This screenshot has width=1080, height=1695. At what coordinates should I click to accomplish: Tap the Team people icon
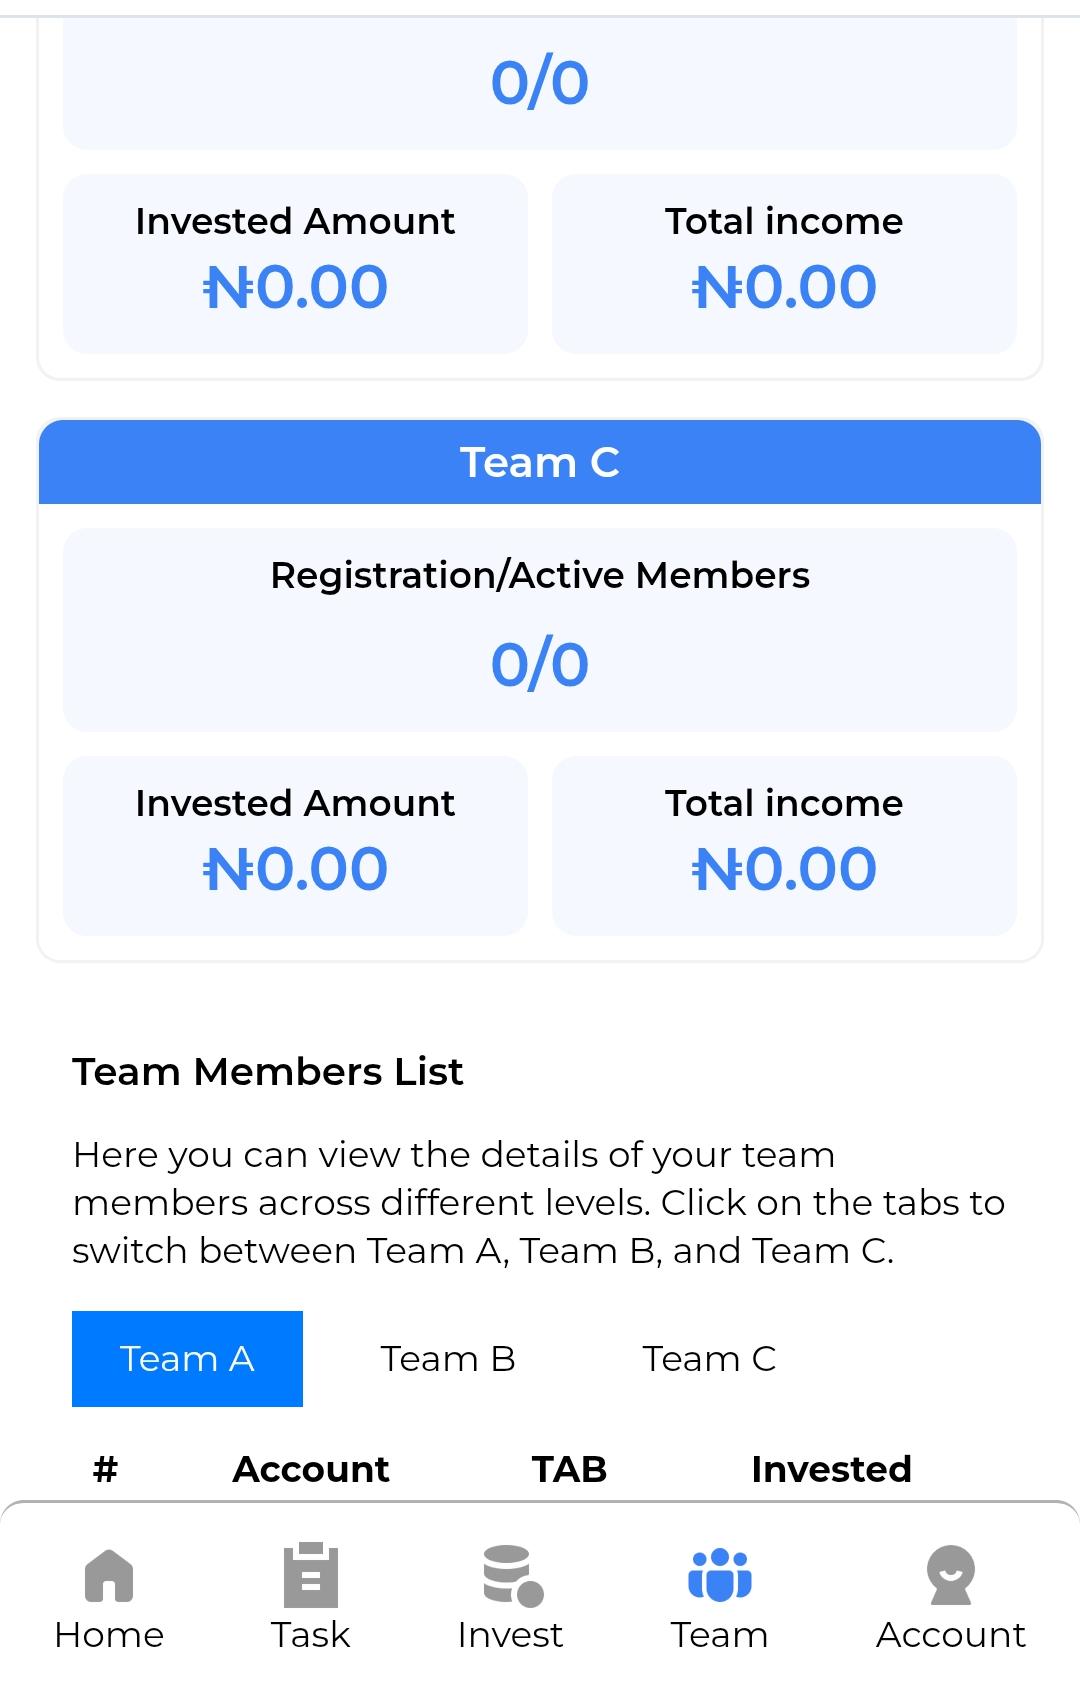(x=719, y=1575)
